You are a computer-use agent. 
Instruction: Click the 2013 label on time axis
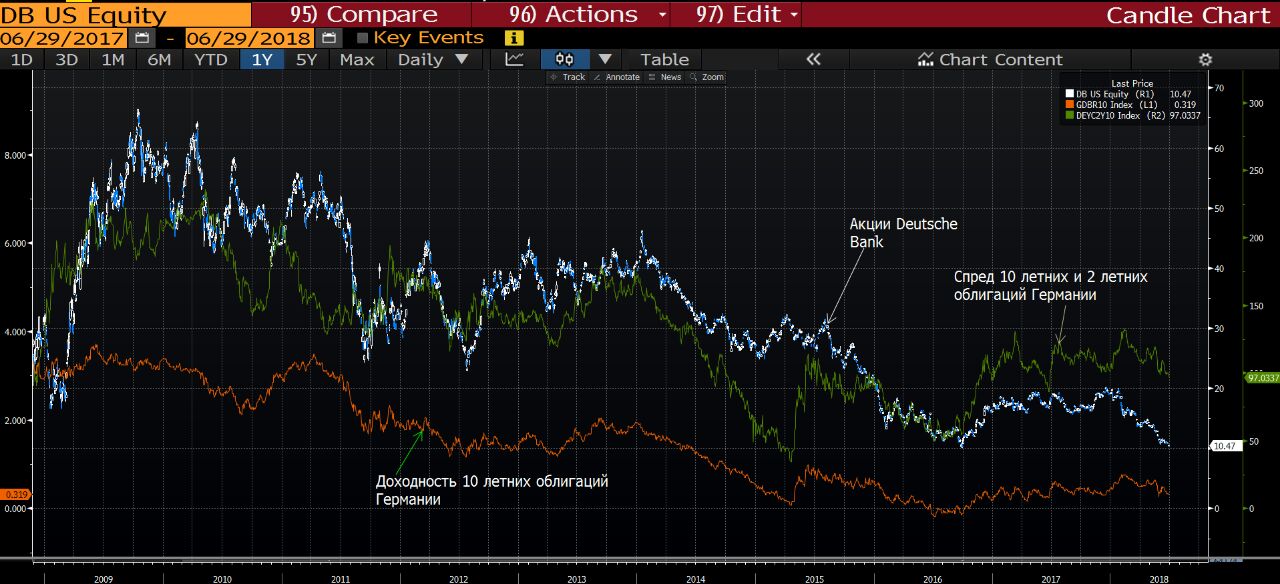[577, 579]
